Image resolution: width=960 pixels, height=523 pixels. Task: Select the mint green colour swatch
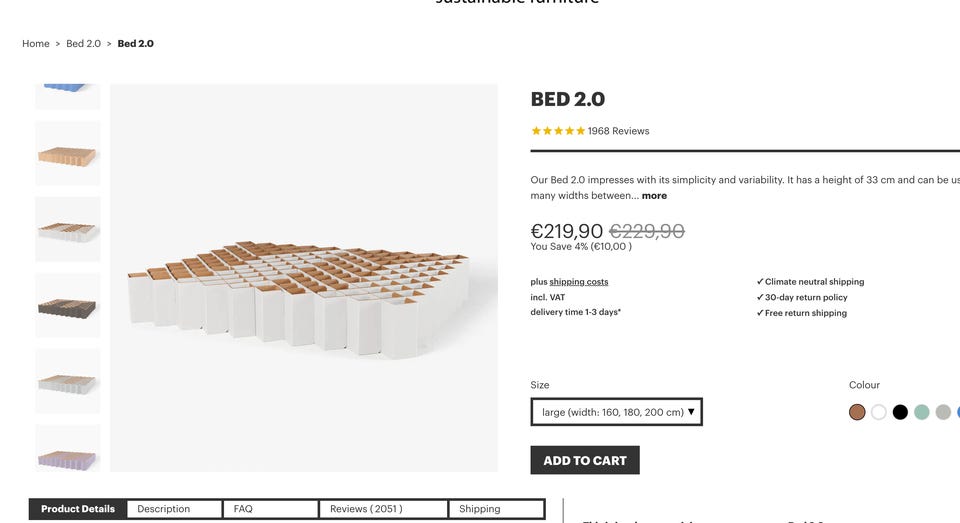922,412
